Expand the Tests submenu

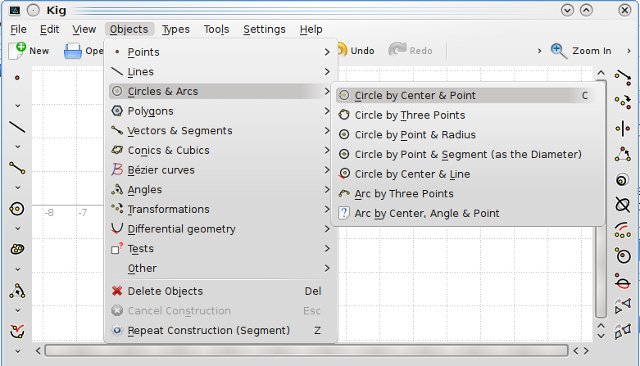pyautogui.click(x=220, y=248)
